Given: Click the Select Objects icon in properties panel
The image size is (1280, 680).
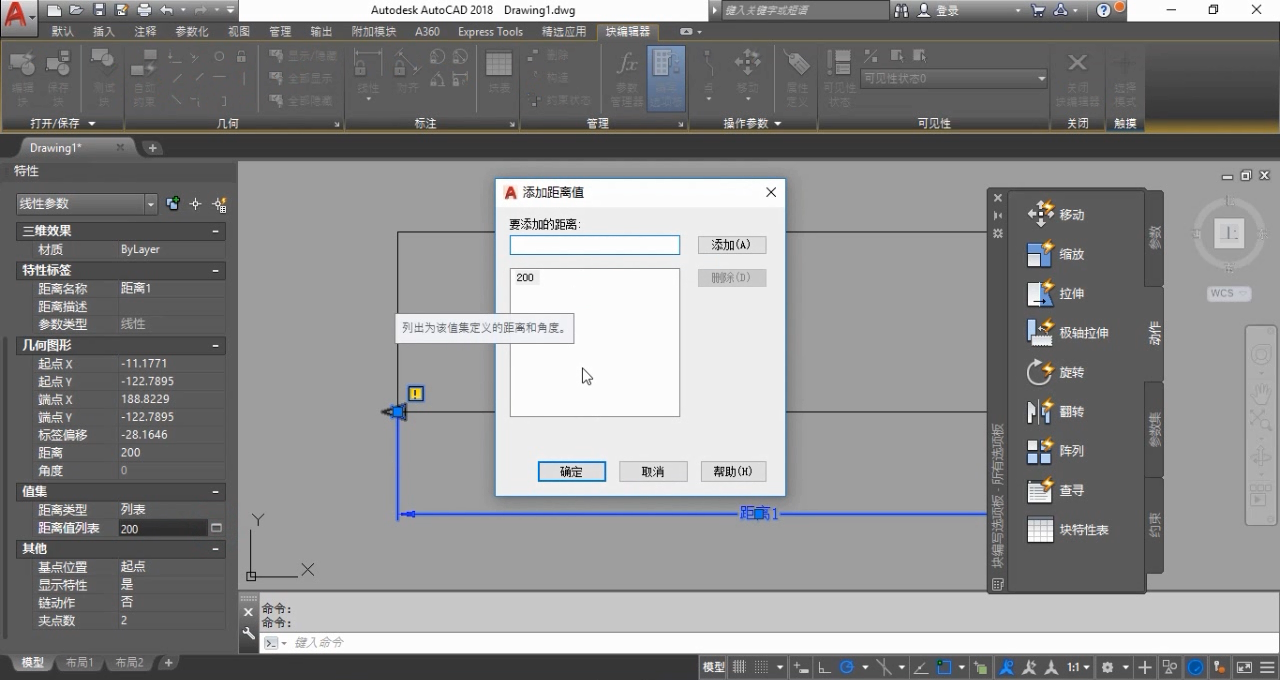Looking at the screenshot, I should click(x=196, y=204).
